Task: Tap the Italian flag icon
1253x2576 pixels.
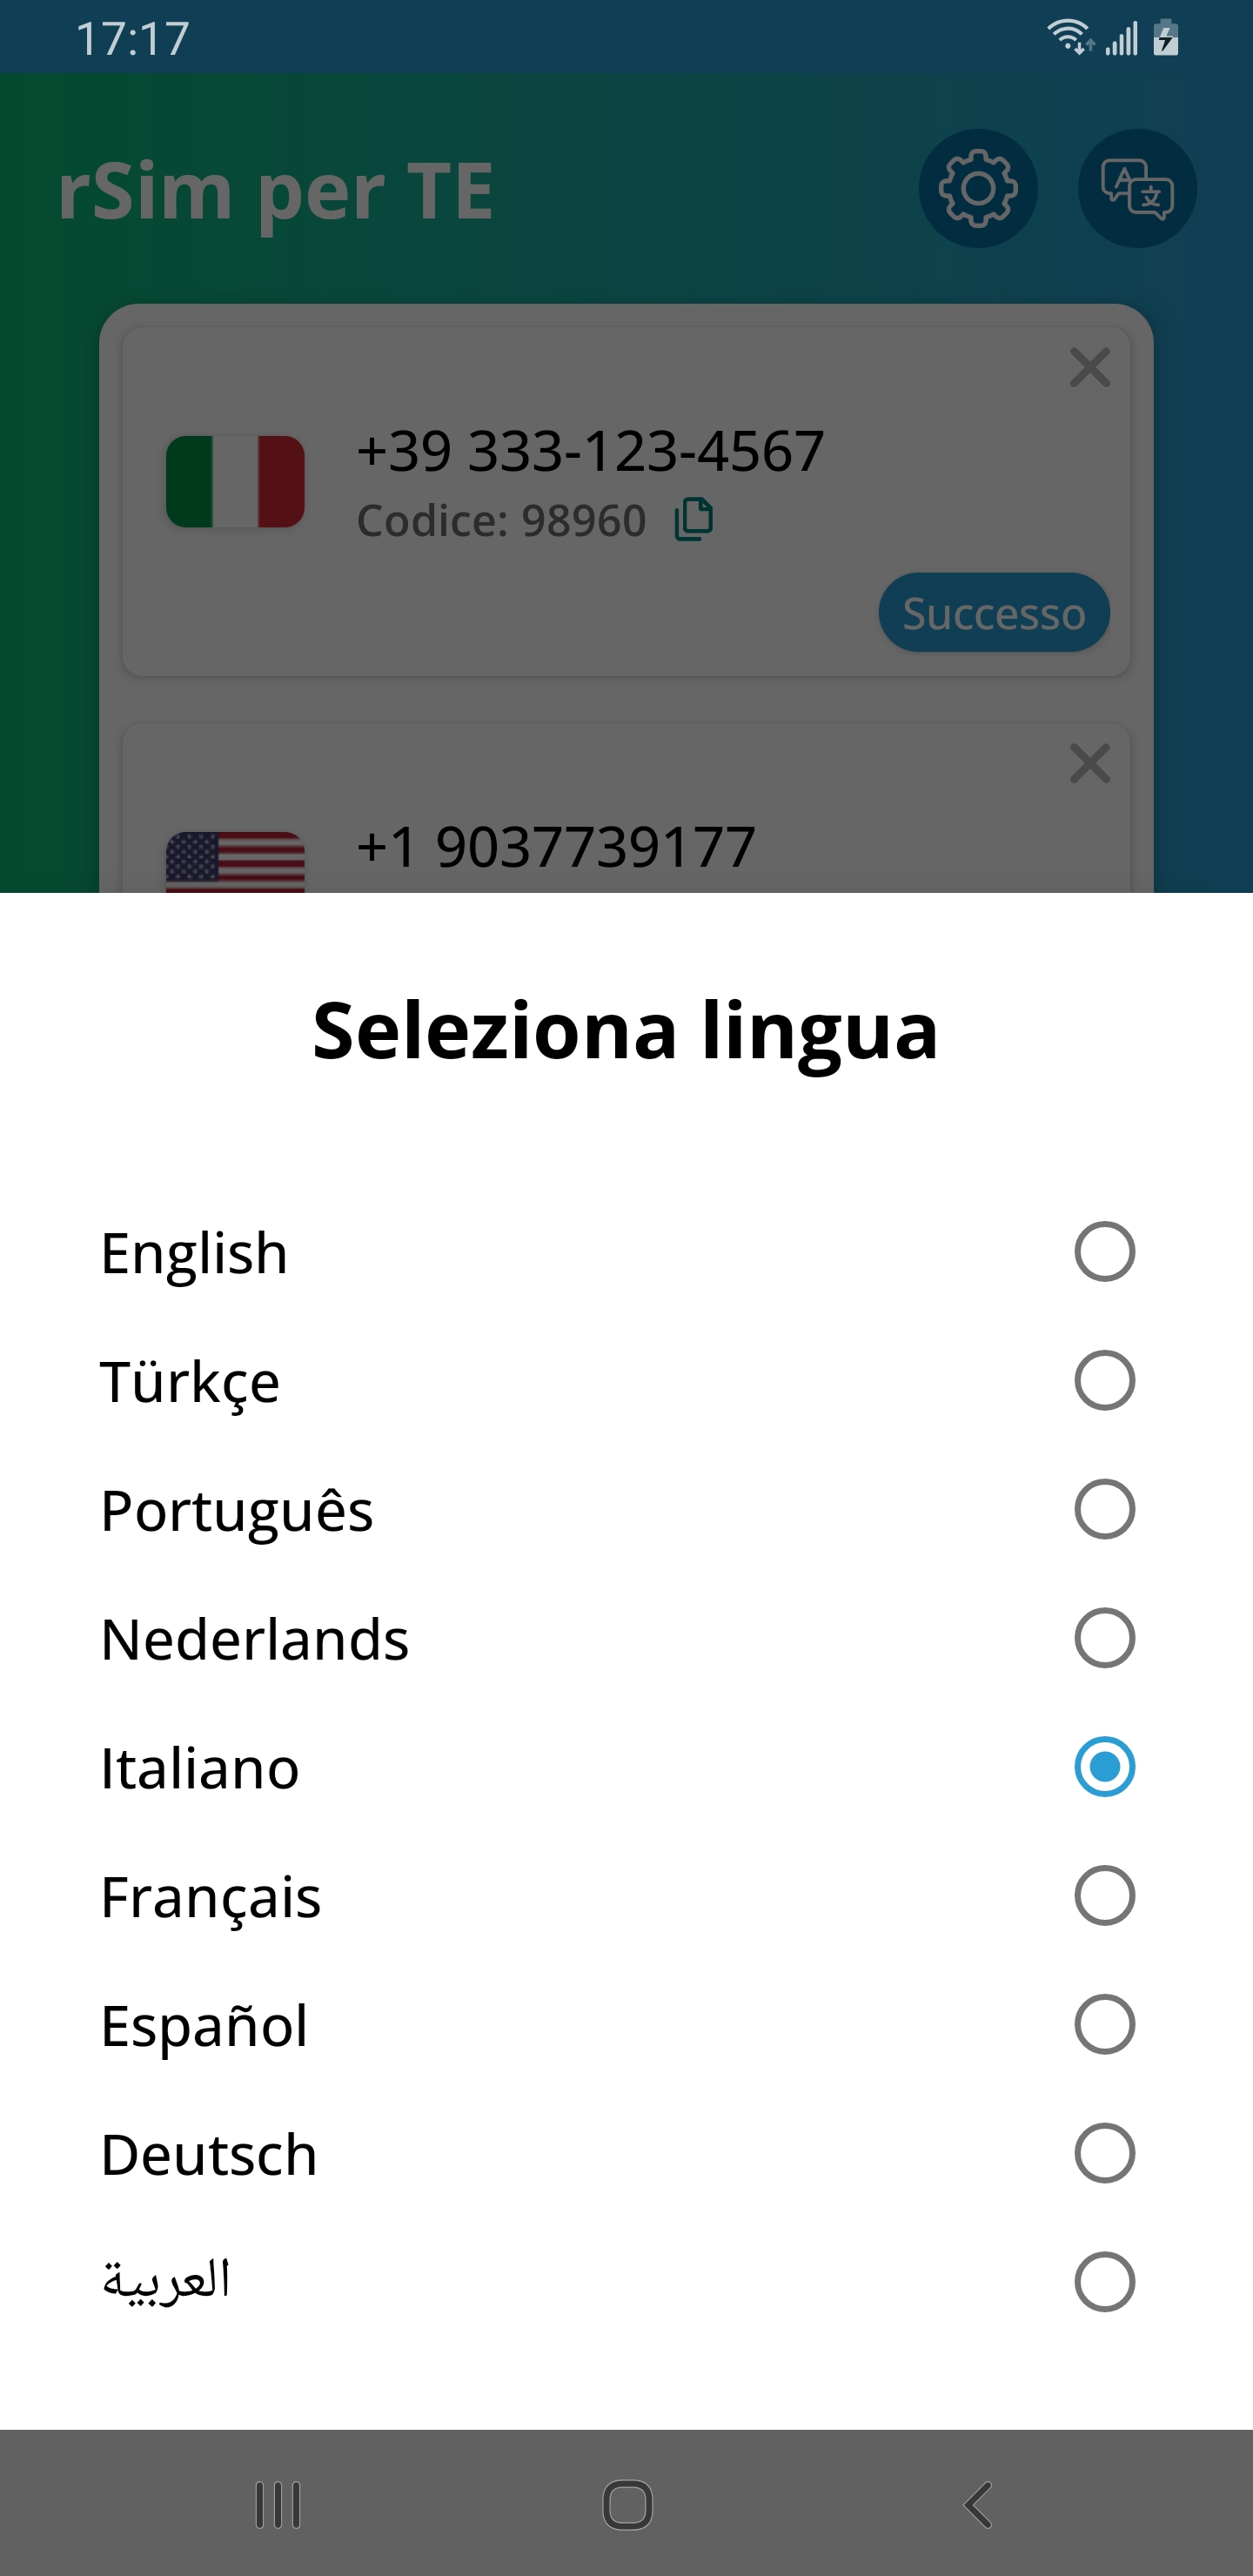Action: (x=235, y=481)
